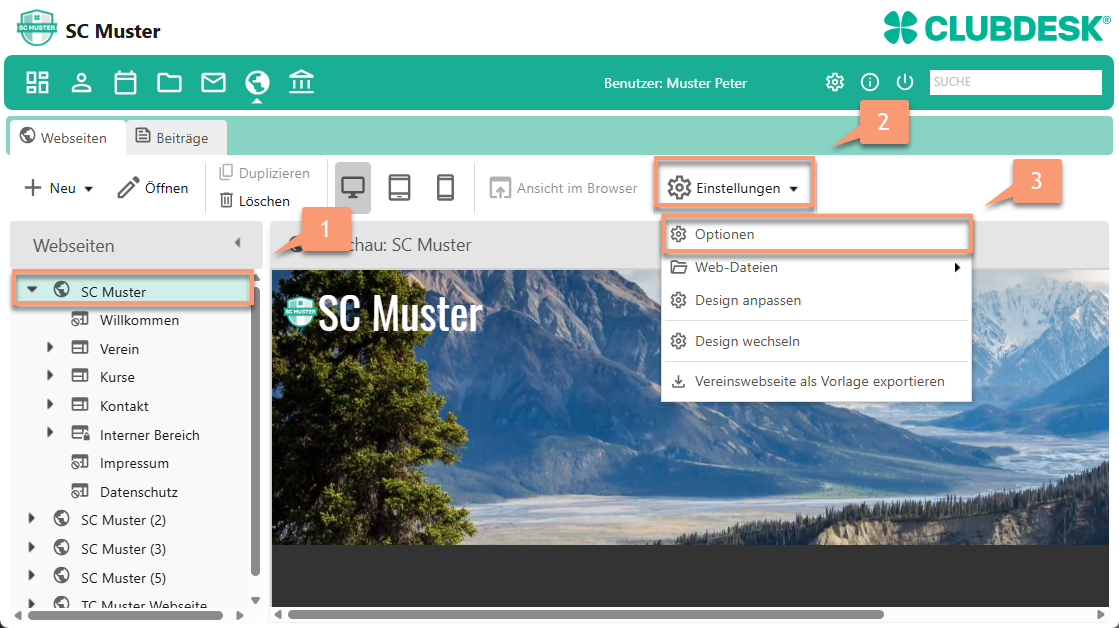Open the dashboard grid icon in navigation bar

[37, 82]
